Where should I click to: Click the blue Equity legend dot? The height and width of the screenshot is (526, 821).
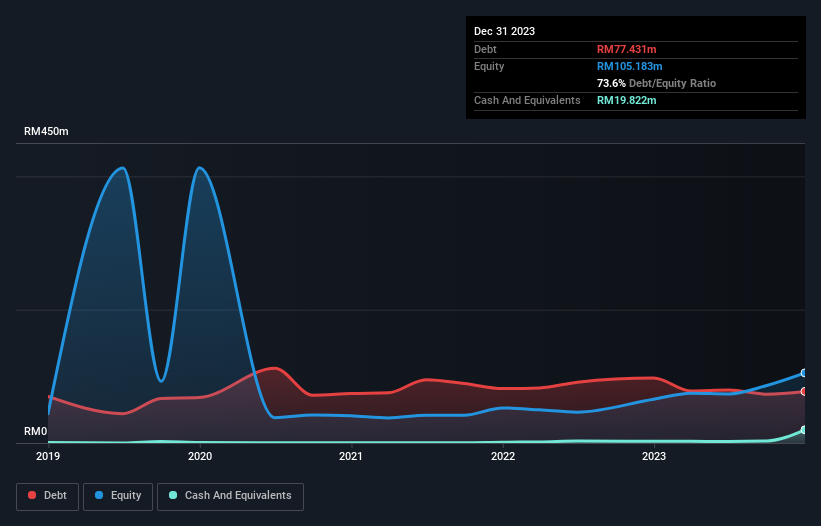pos(99,495)
